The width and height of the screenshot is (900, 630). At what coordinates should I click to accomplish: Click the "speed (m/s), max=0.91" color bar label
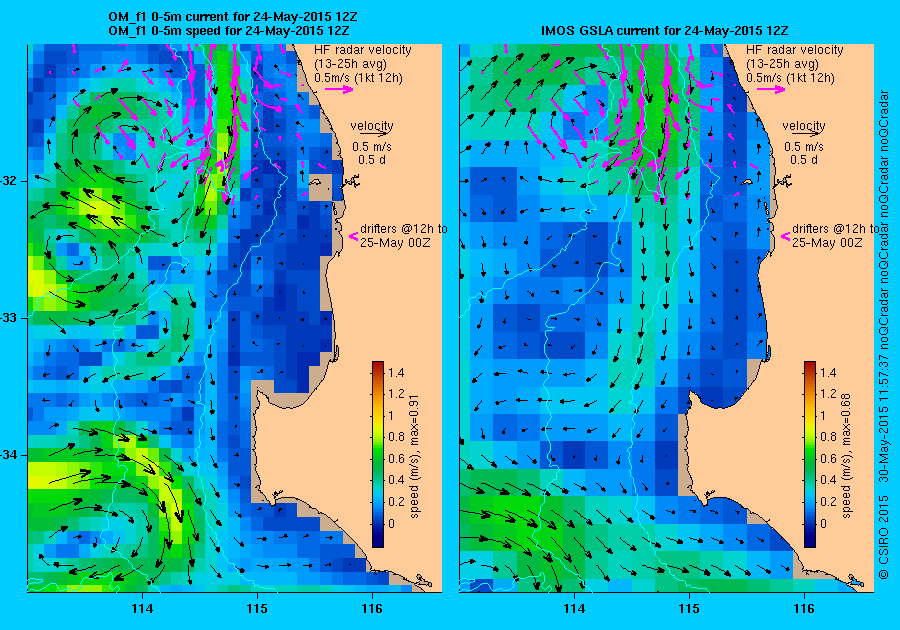pos(414,456)
